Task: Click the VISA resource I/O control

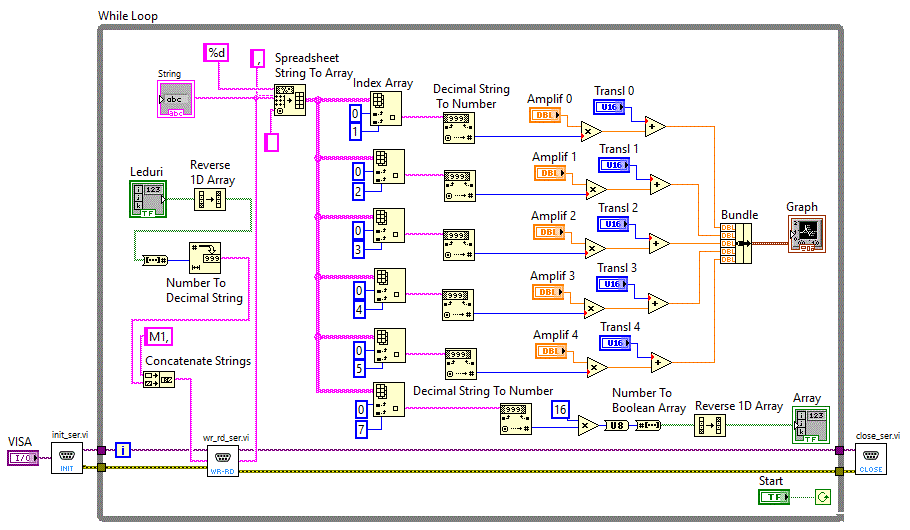Action: pos(22,458)
